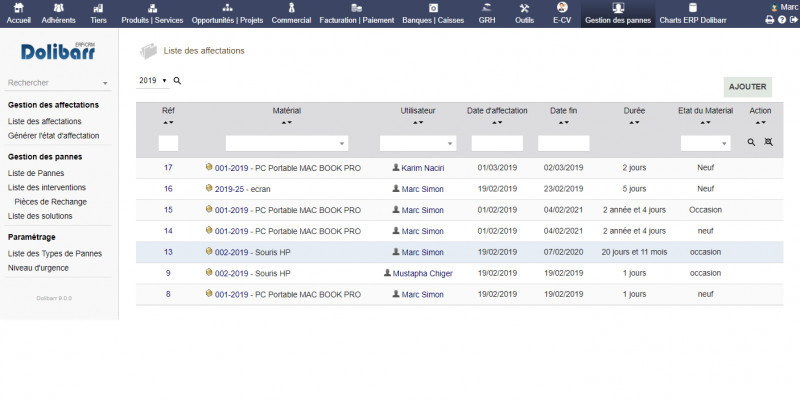This screenshot has height=401, width=800.
Task: Expand the Etat du Material filter dropdown
Action: 705,143
